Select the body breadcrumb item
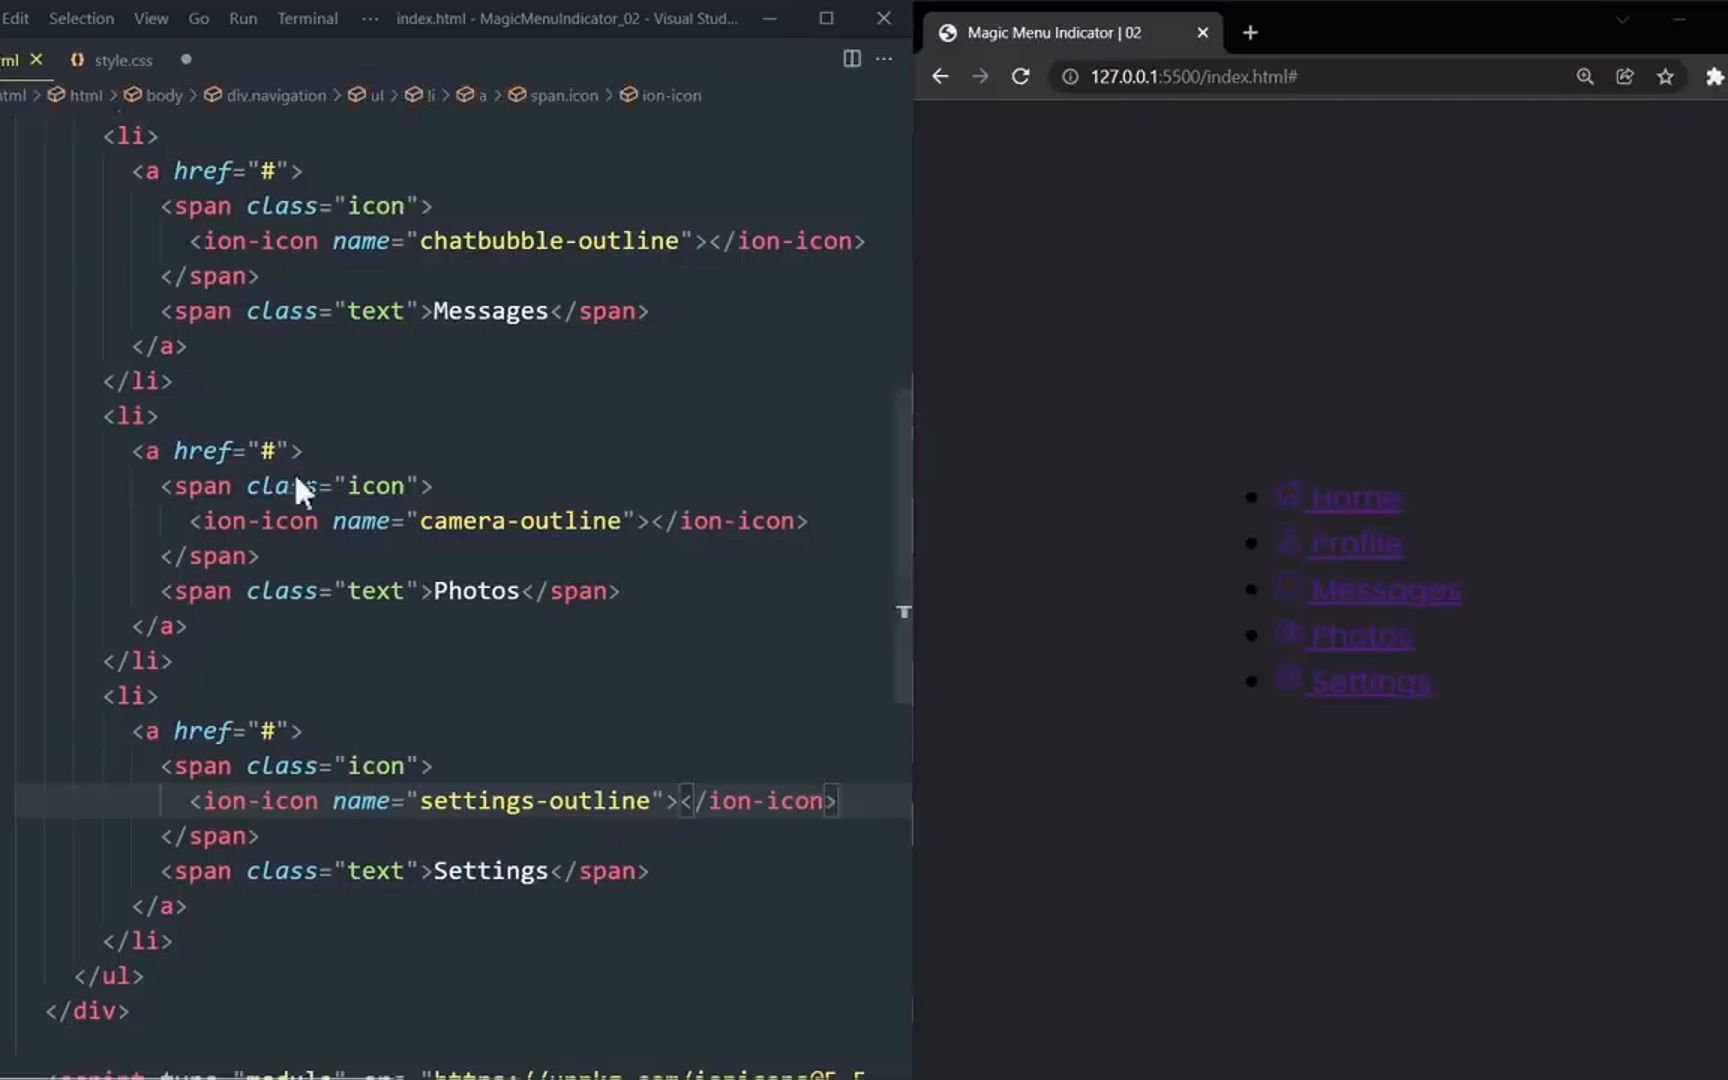This screenshot has width=1728, height=1080. pos(154,95)
